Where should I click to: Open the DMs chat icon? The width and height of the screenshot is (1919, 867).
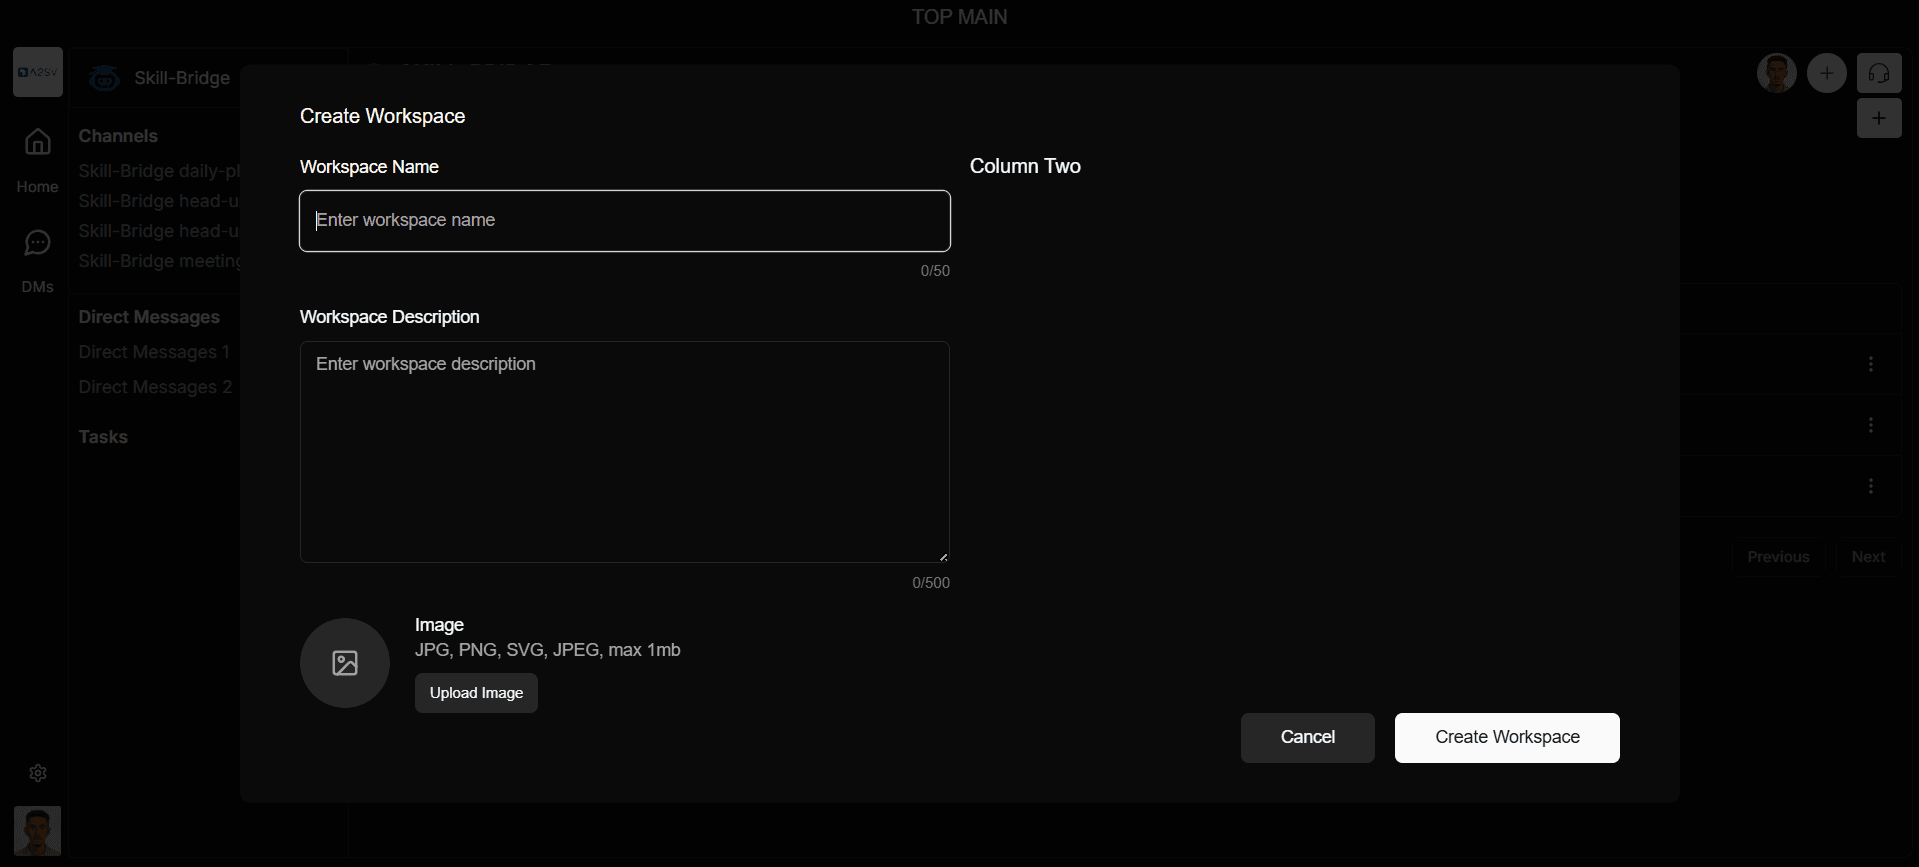point(38,243)
